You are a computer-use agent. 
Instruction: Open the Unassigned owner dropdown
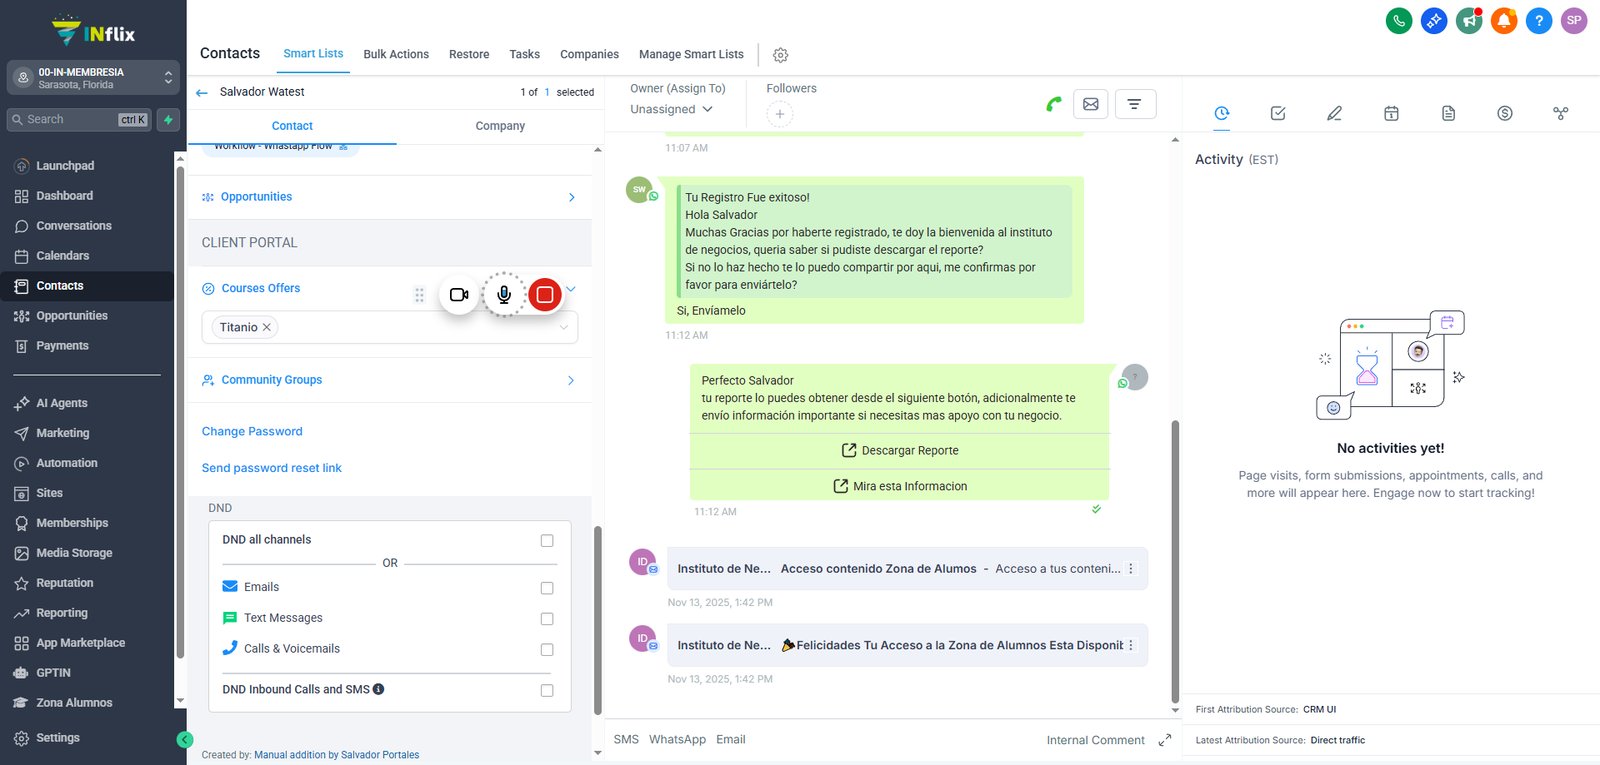671,109
